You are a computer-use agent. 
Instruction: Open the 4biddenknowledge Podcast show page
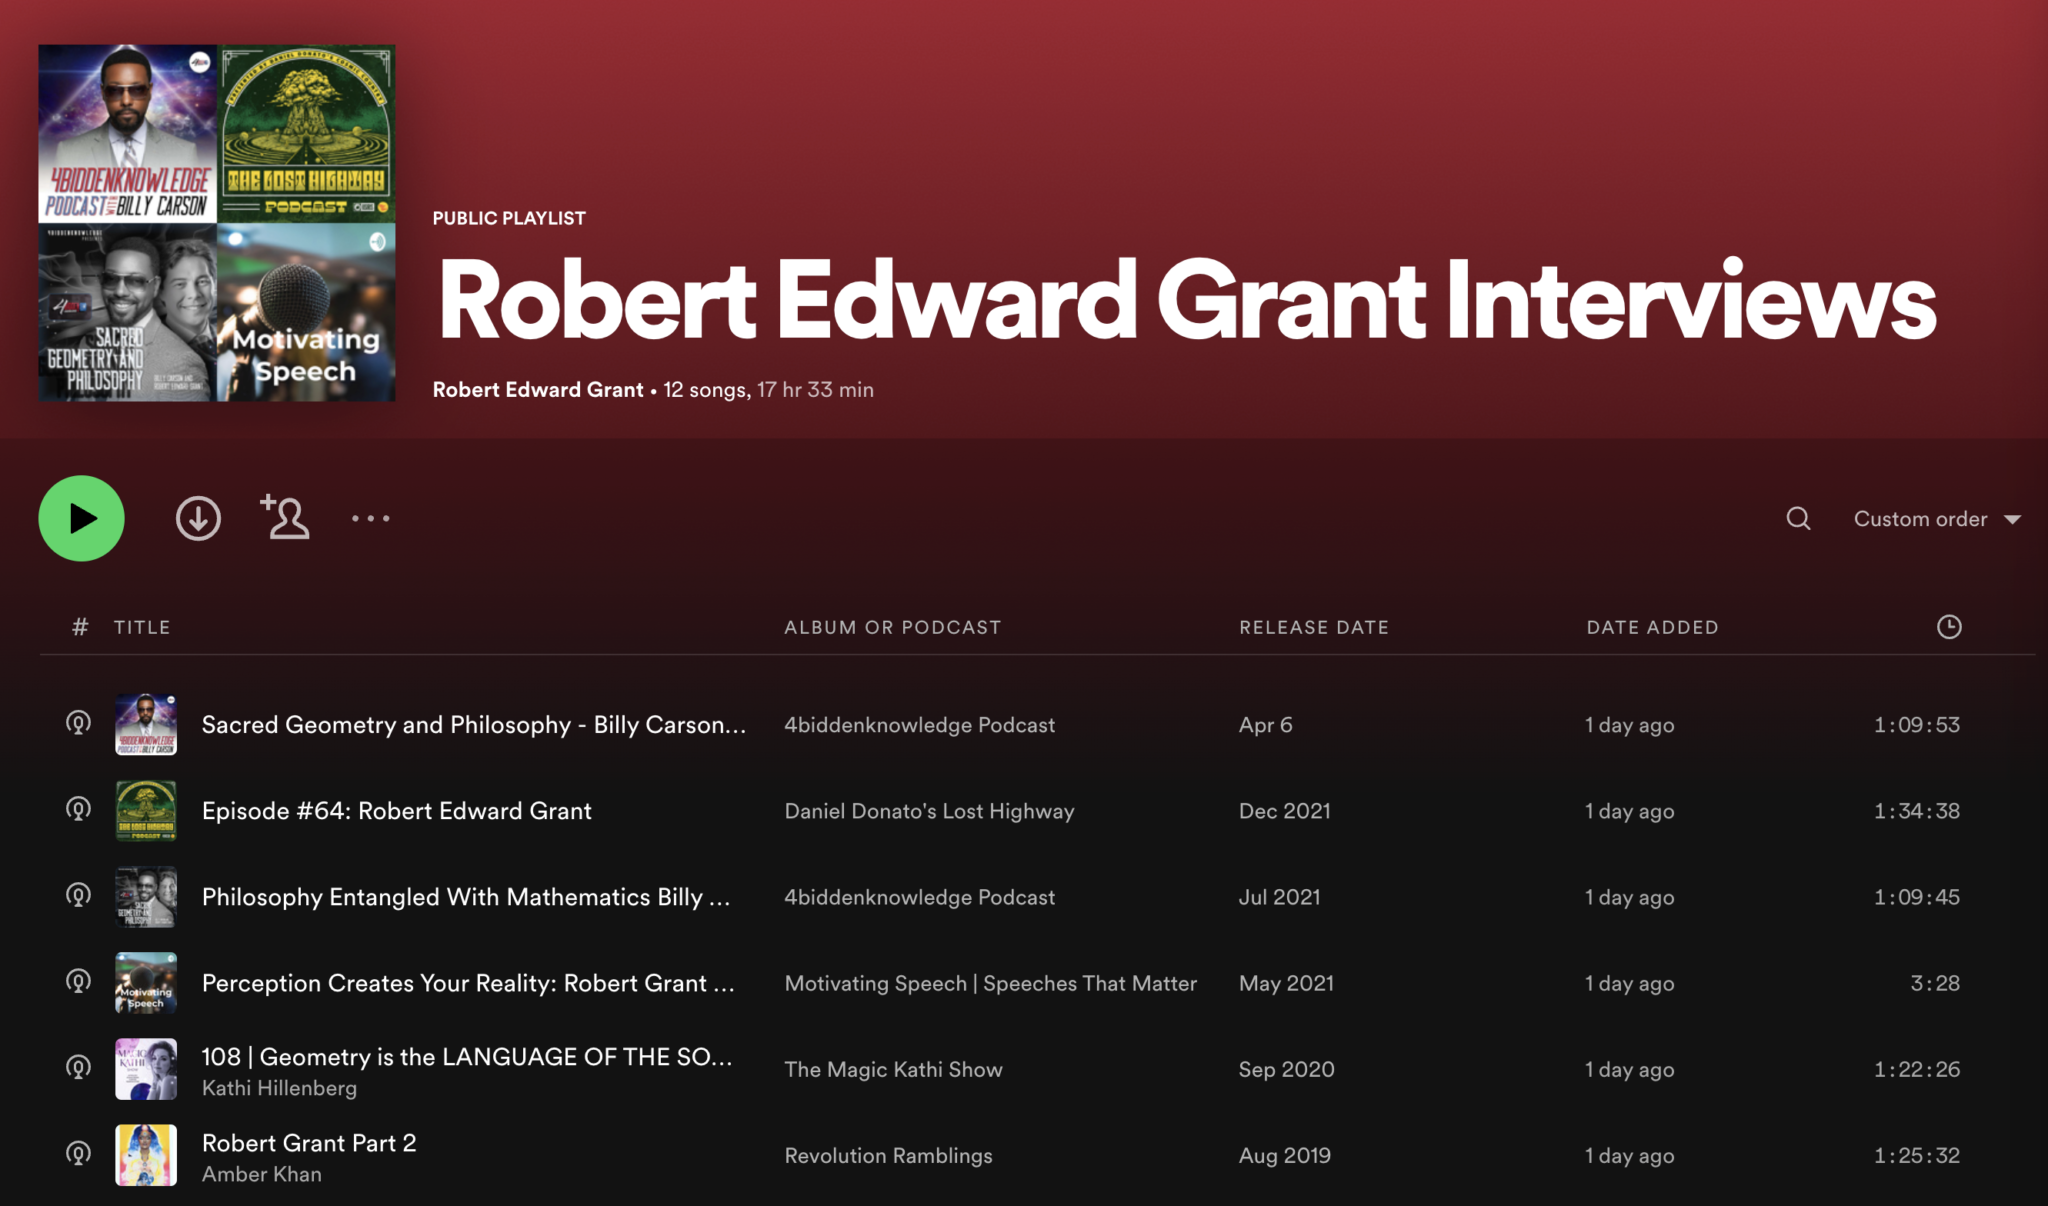[x=919, y=724]
